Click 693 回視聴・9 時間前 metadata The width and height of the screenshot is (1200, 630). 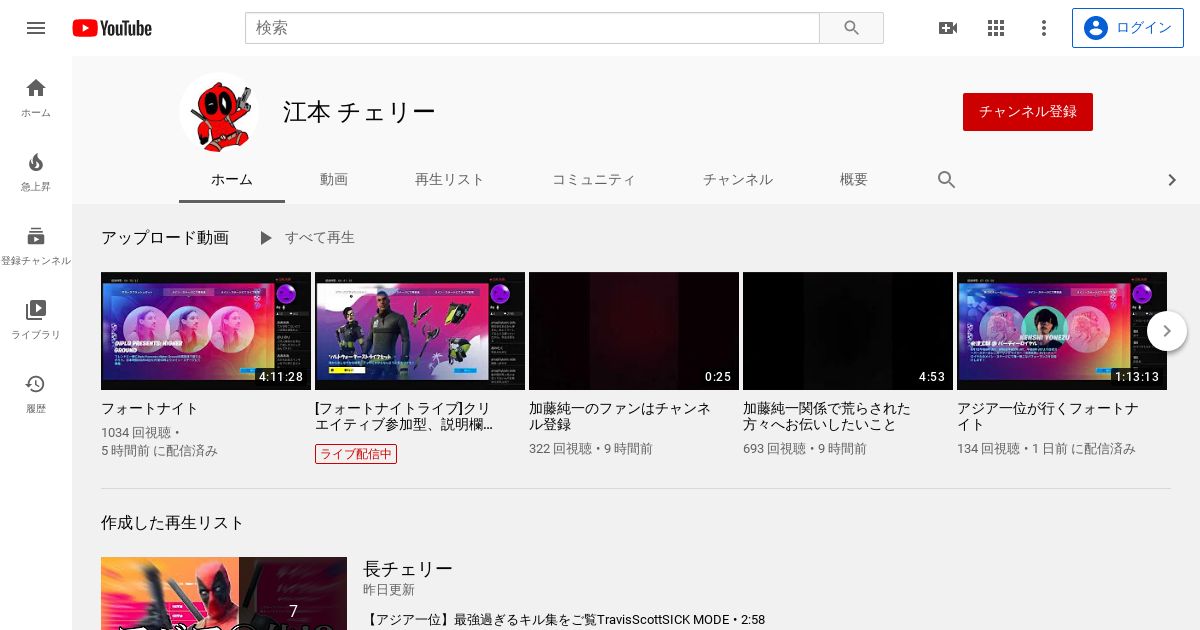point(805,449)
